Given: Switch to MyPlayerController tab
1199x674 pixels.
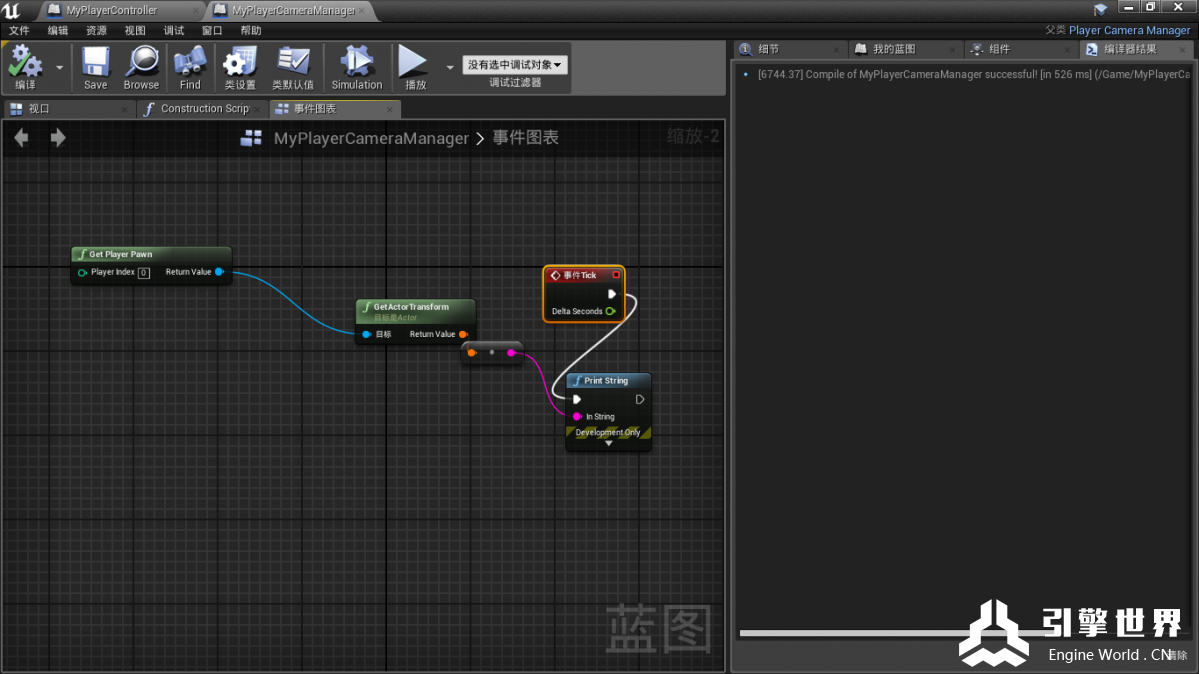Looking at the screenshot, I should (111, 11).
